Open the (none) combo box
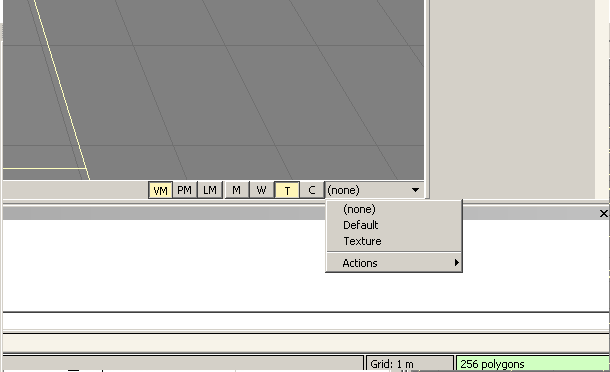 point(375,190)
